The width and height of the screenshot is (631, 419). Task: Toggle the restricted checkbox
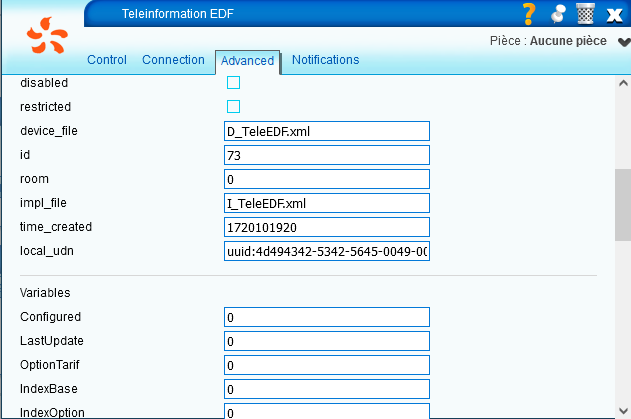pyautogui.click(x=233, y=107)
